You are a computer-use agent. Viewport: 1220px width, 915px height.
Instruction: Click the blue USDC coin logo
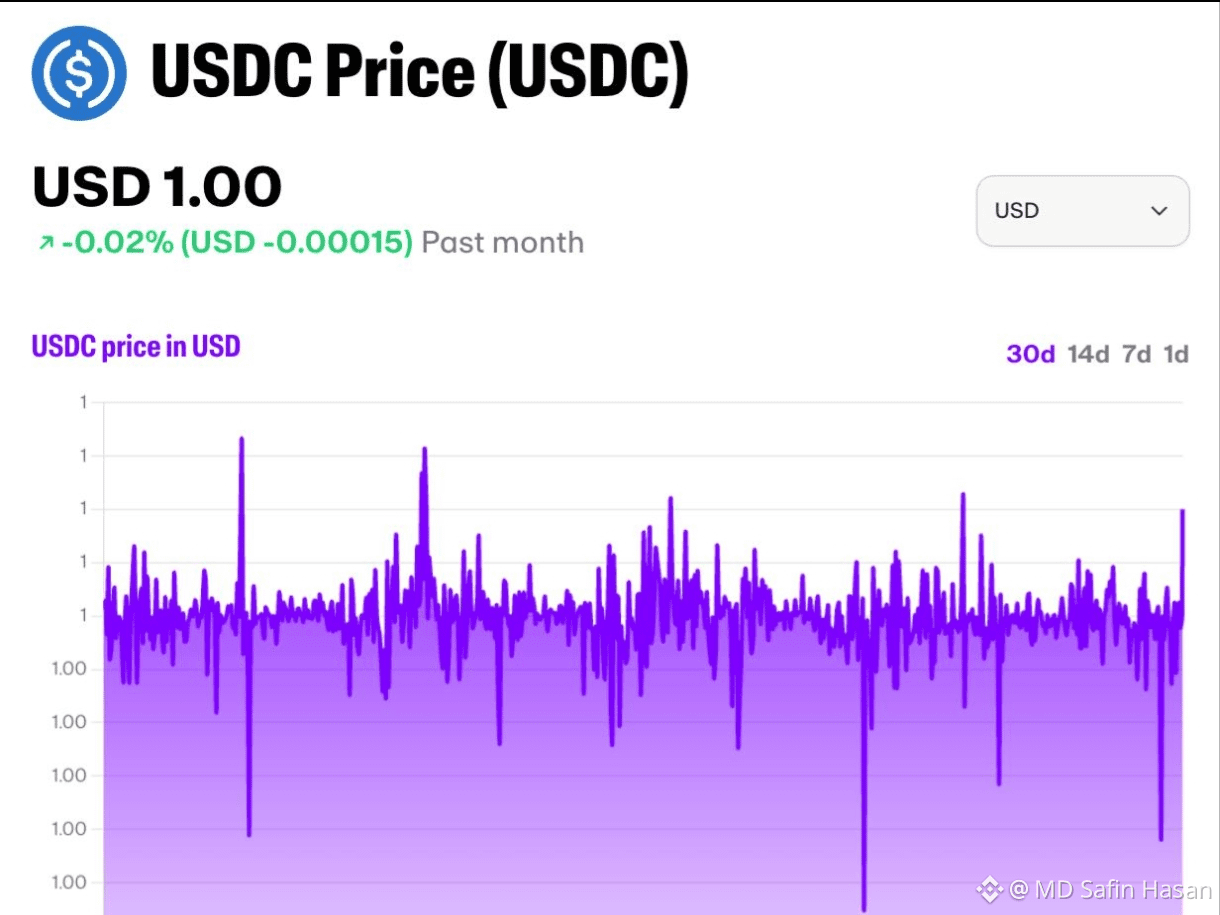point(79,73)
